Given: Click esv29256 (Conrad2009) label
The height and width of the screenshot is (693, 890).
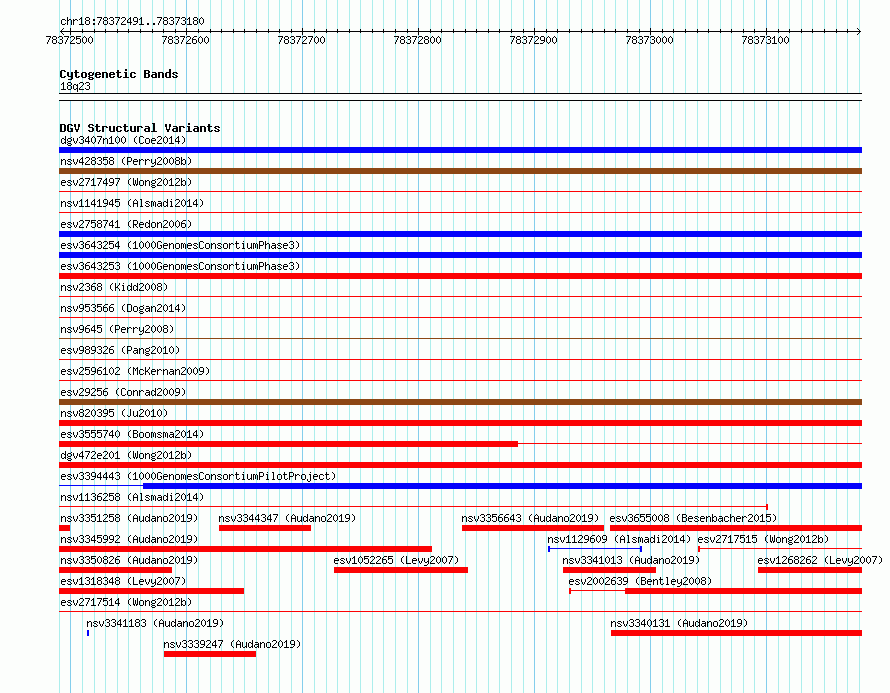Looking at the screenshot, I should click(x=123, y=392).
